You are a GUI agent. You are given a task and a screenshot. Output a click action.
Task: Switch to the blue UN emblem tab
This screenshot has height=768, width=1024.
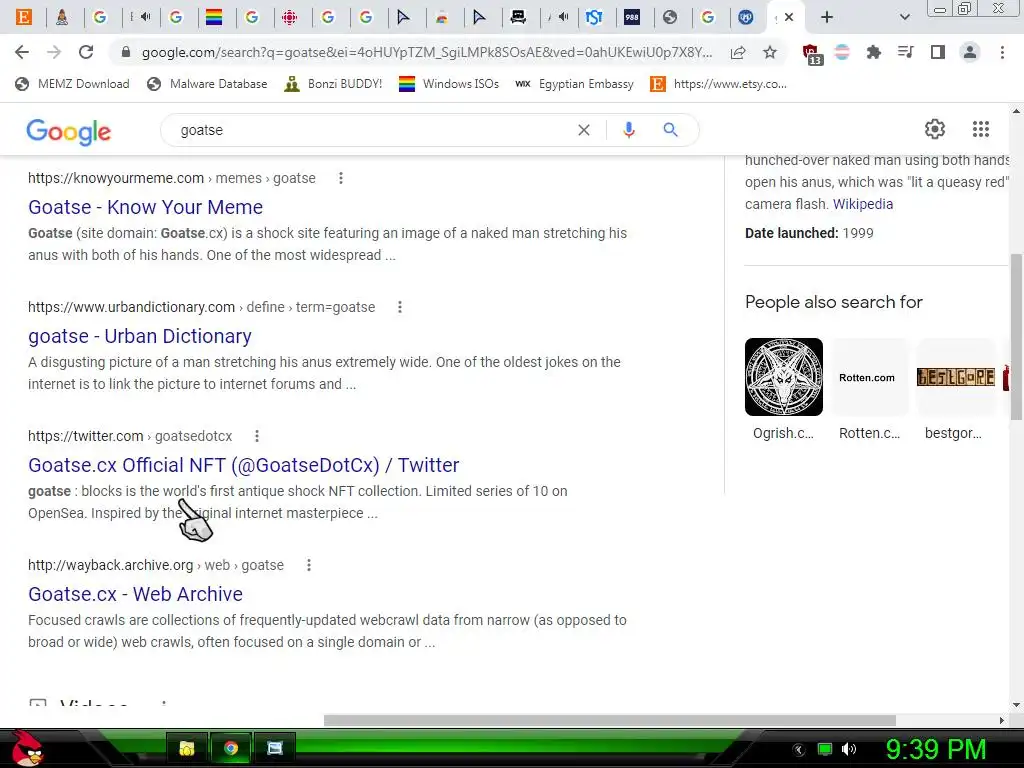tap(746, 17)
